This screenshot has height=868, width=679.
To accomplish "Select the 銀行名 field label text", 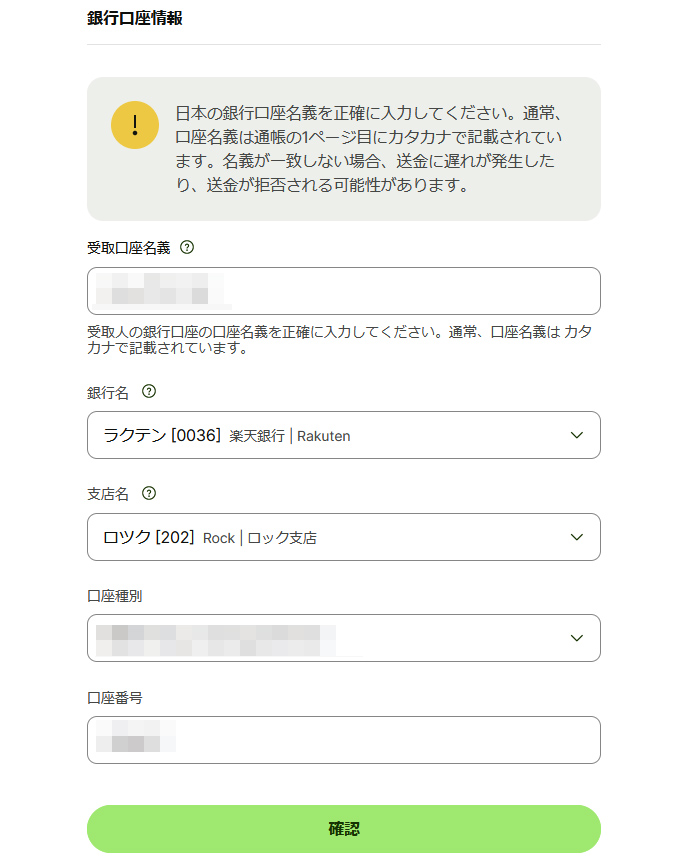I will point(109,392).
